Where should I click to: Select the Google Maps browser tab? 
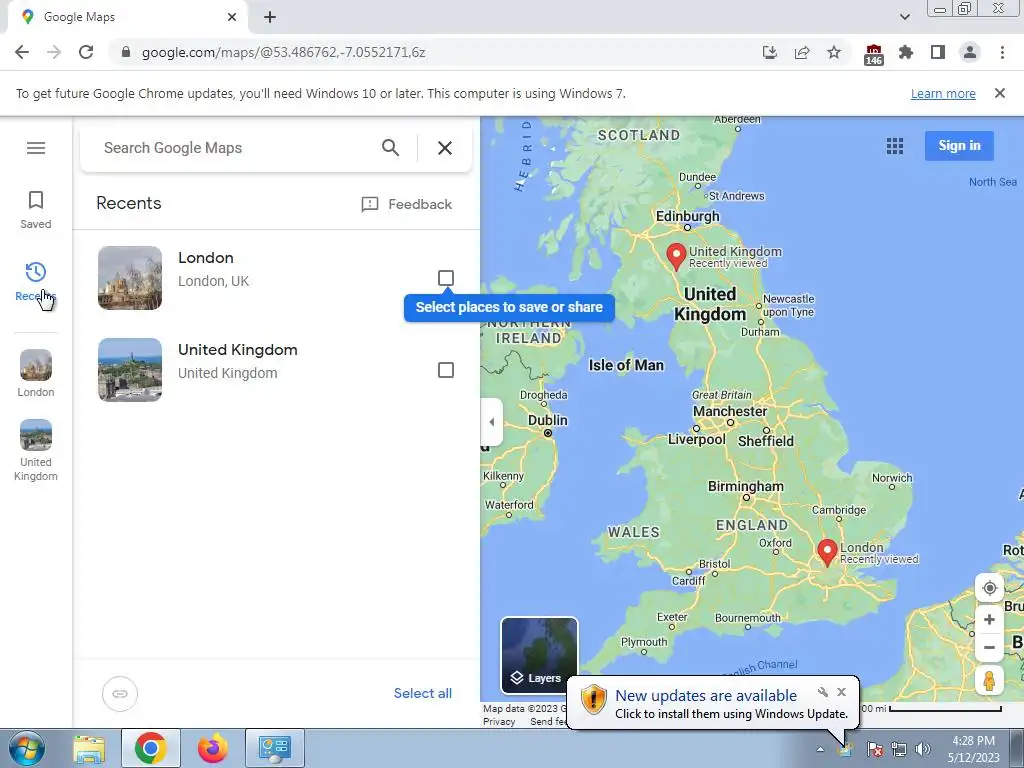127,17
